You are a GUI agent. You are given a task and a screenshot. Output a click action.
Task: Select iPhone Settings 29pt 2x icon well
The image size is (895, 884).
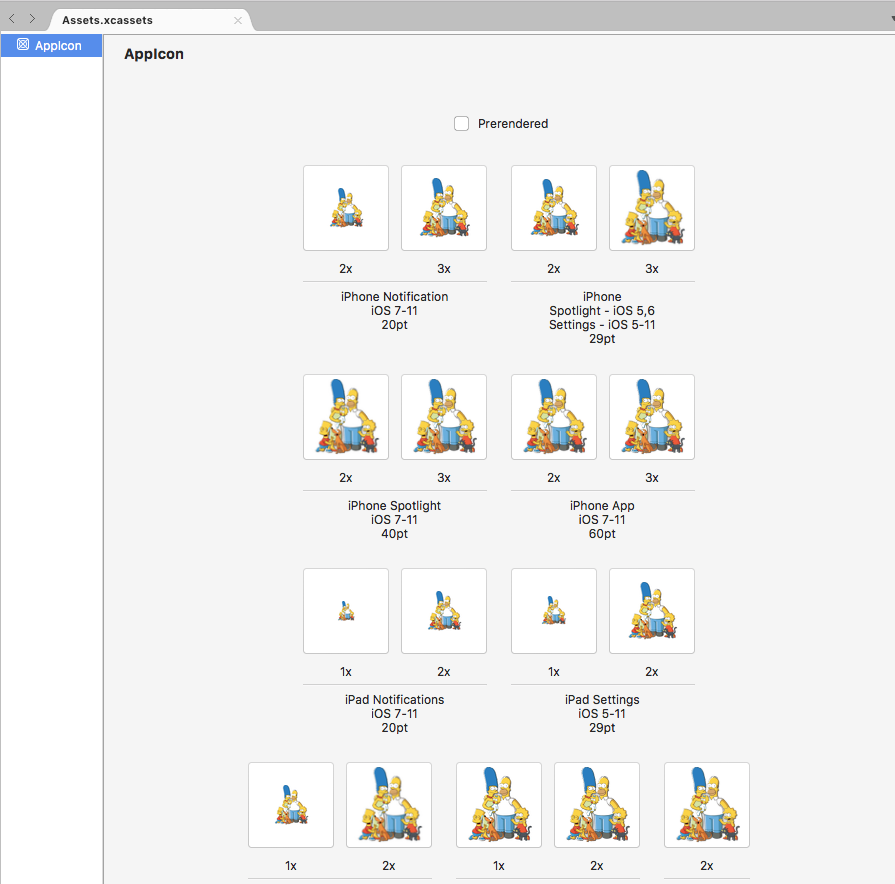(554, 208)
